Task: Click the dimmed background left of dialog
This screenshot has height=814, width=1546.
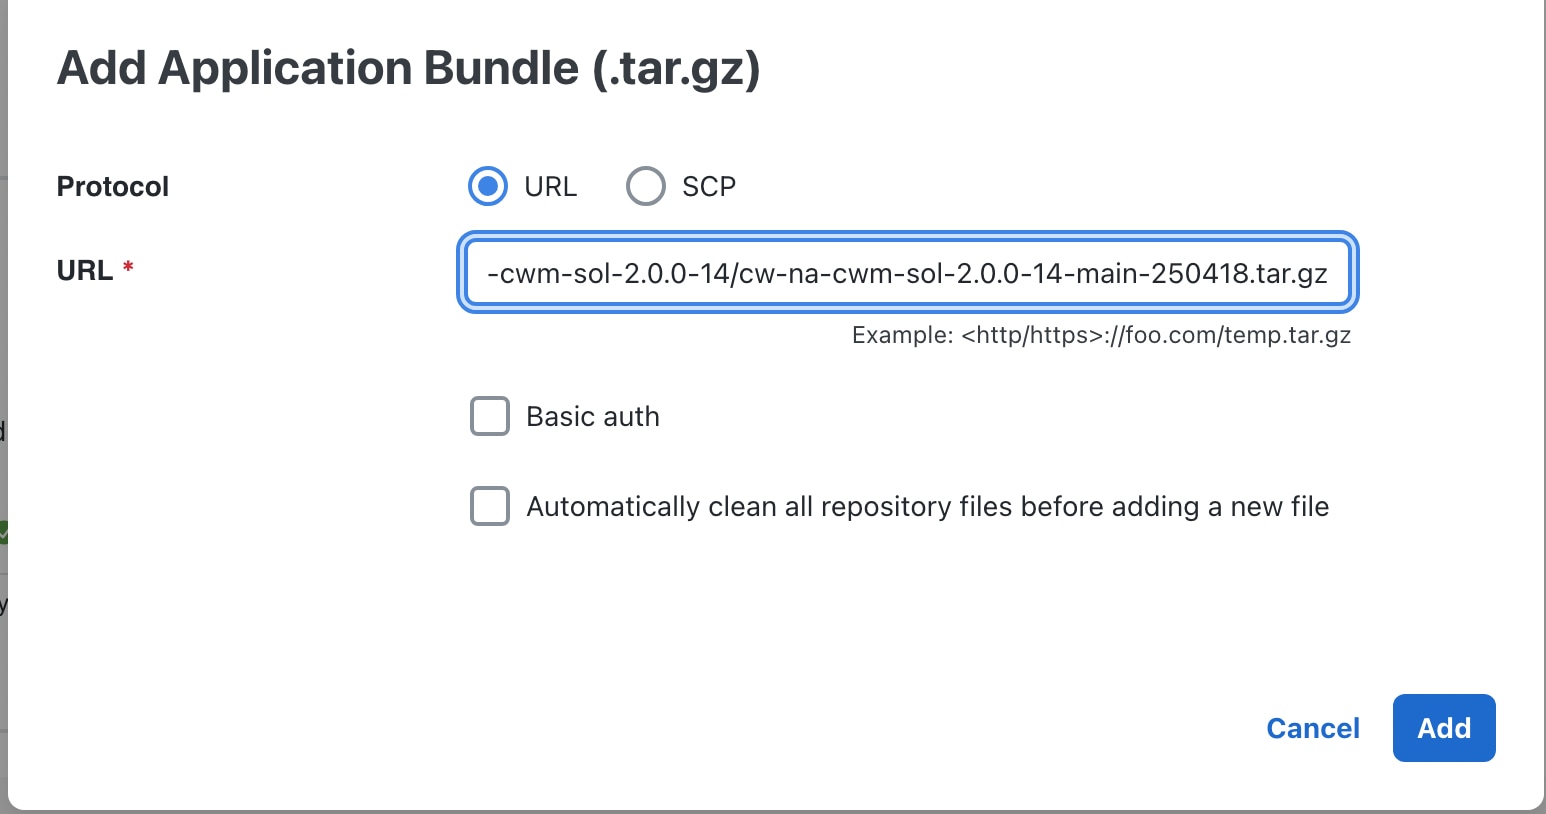Action: 3,300
